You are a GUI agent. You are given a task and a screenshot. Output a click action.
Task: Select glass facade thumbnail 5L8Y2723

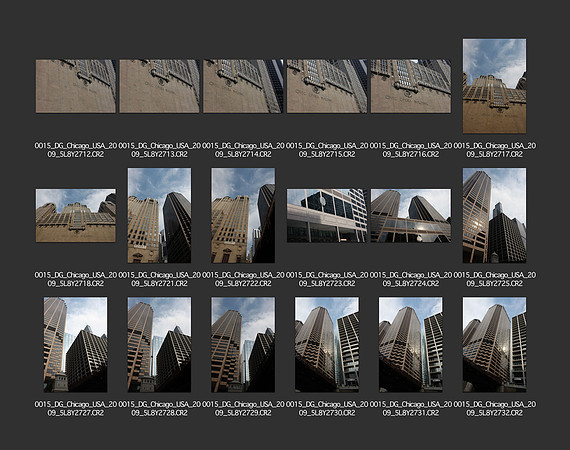click(327, 216)
